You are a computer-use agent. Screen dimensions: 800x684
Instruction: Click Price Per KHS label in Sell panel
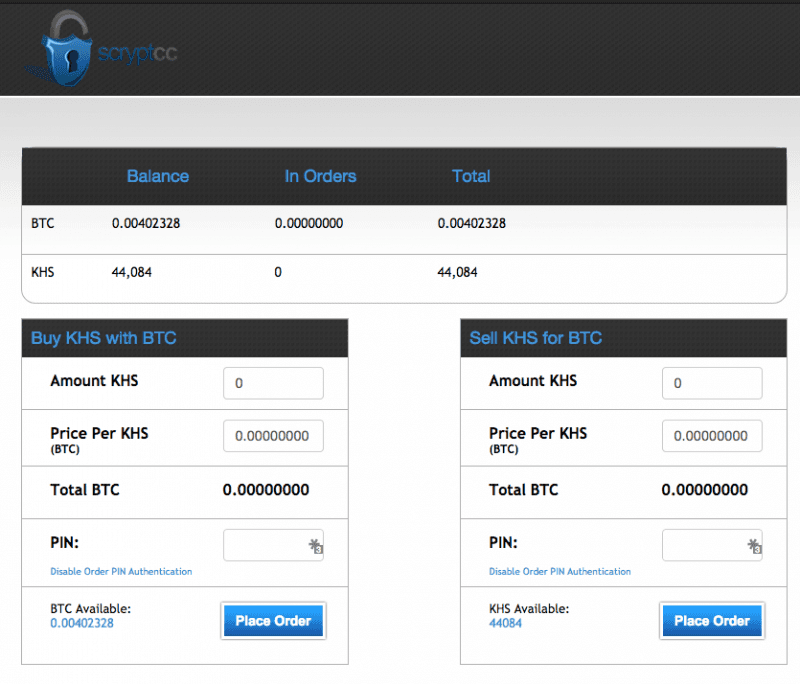(x=538, y=433)
